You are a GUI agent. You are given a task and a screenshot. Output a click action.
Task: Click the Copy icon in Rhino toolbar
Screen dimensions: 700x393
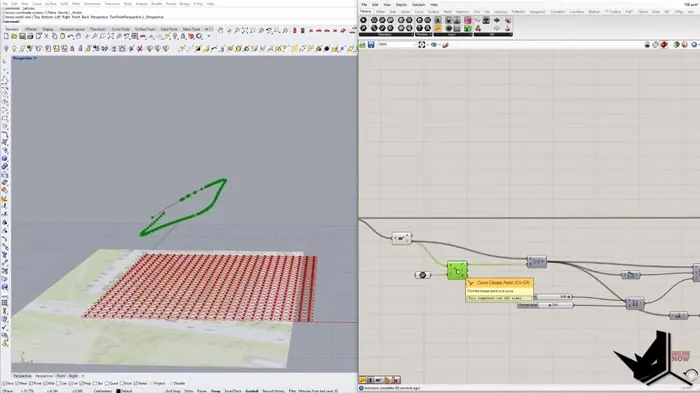point(54,36)
